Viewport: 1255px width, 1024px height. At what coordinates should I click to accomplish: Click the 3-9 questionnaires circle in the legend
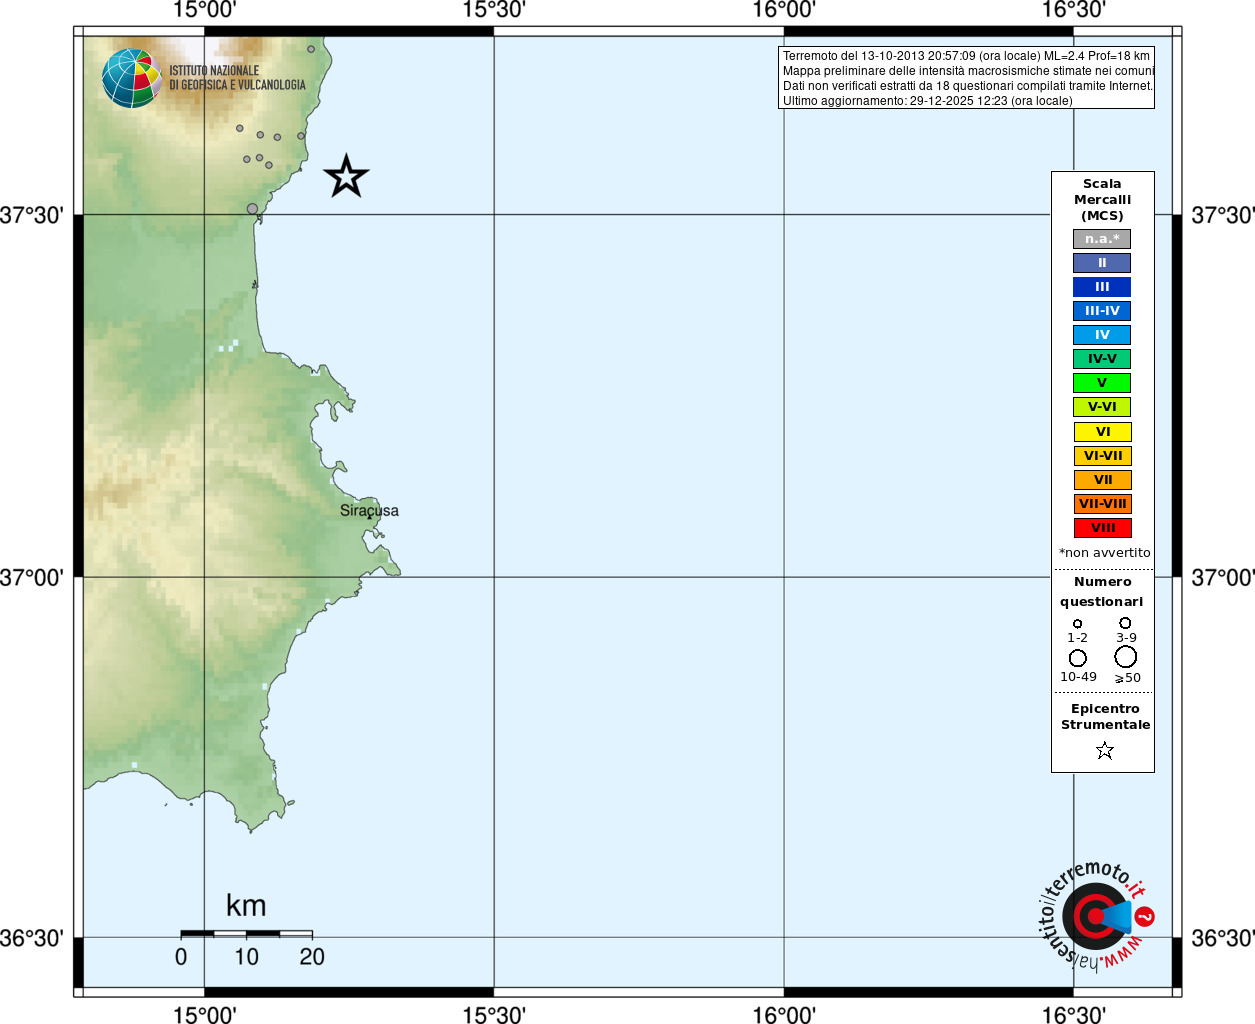tap(1125, 623)
